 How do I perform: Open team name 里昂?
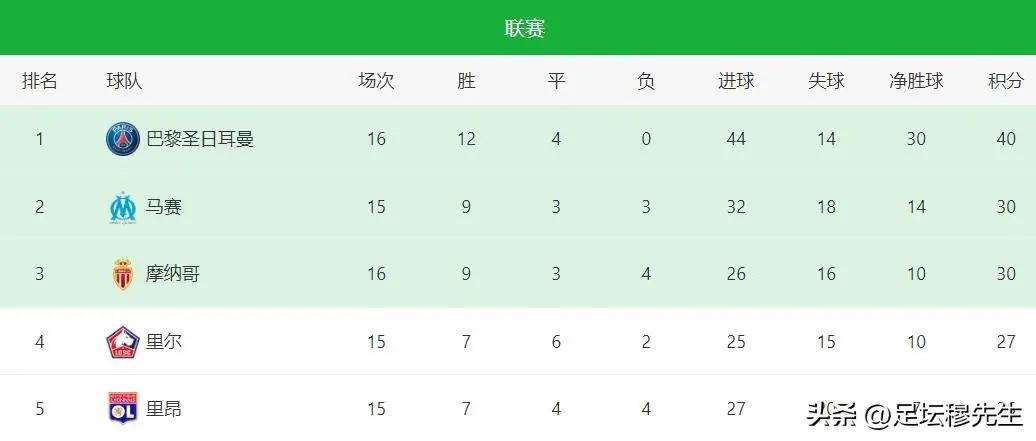click(164, 409)
